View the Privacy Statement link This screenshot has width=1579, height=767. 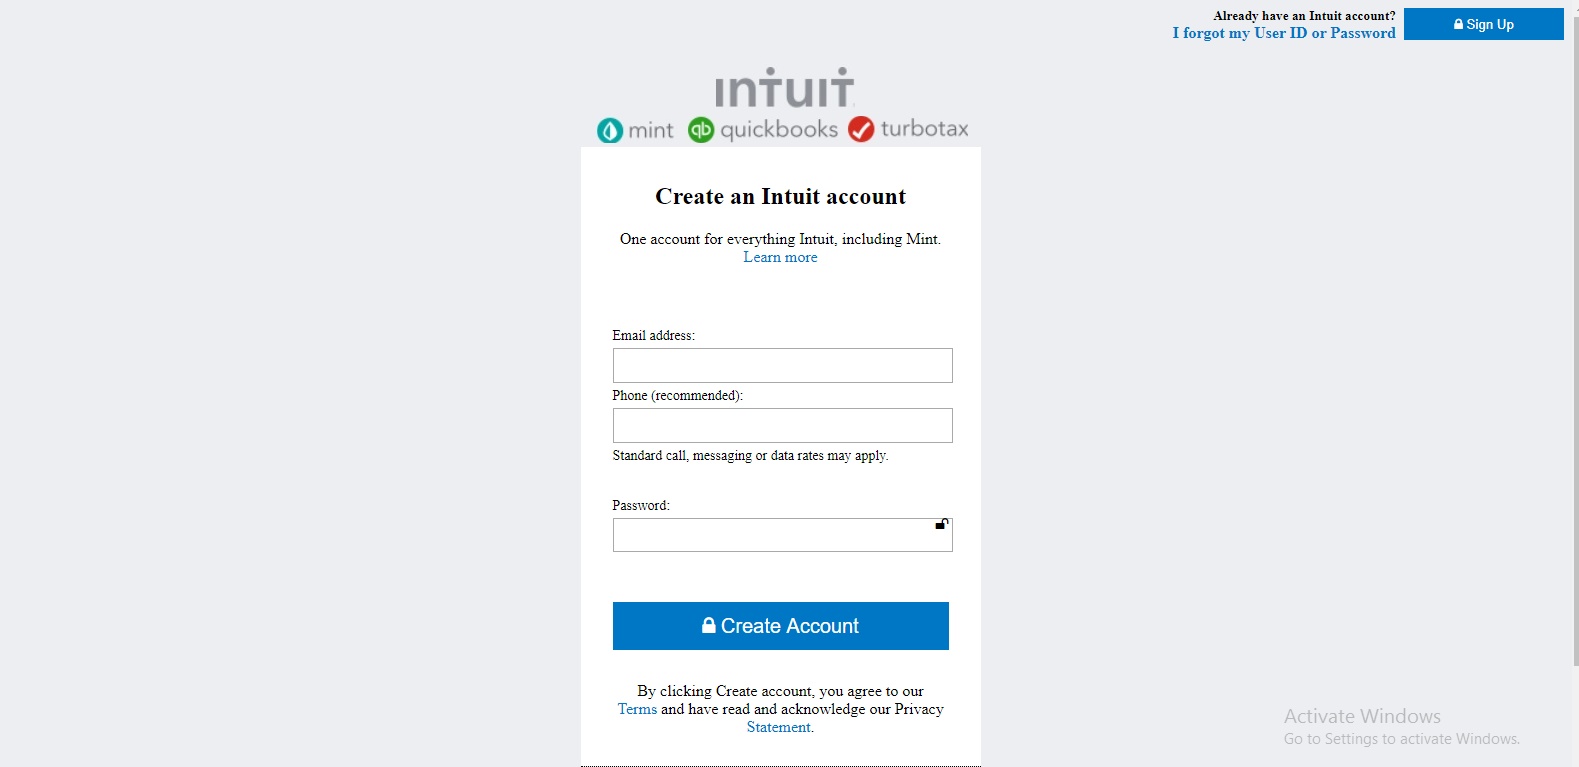click(x=779, y=727)
